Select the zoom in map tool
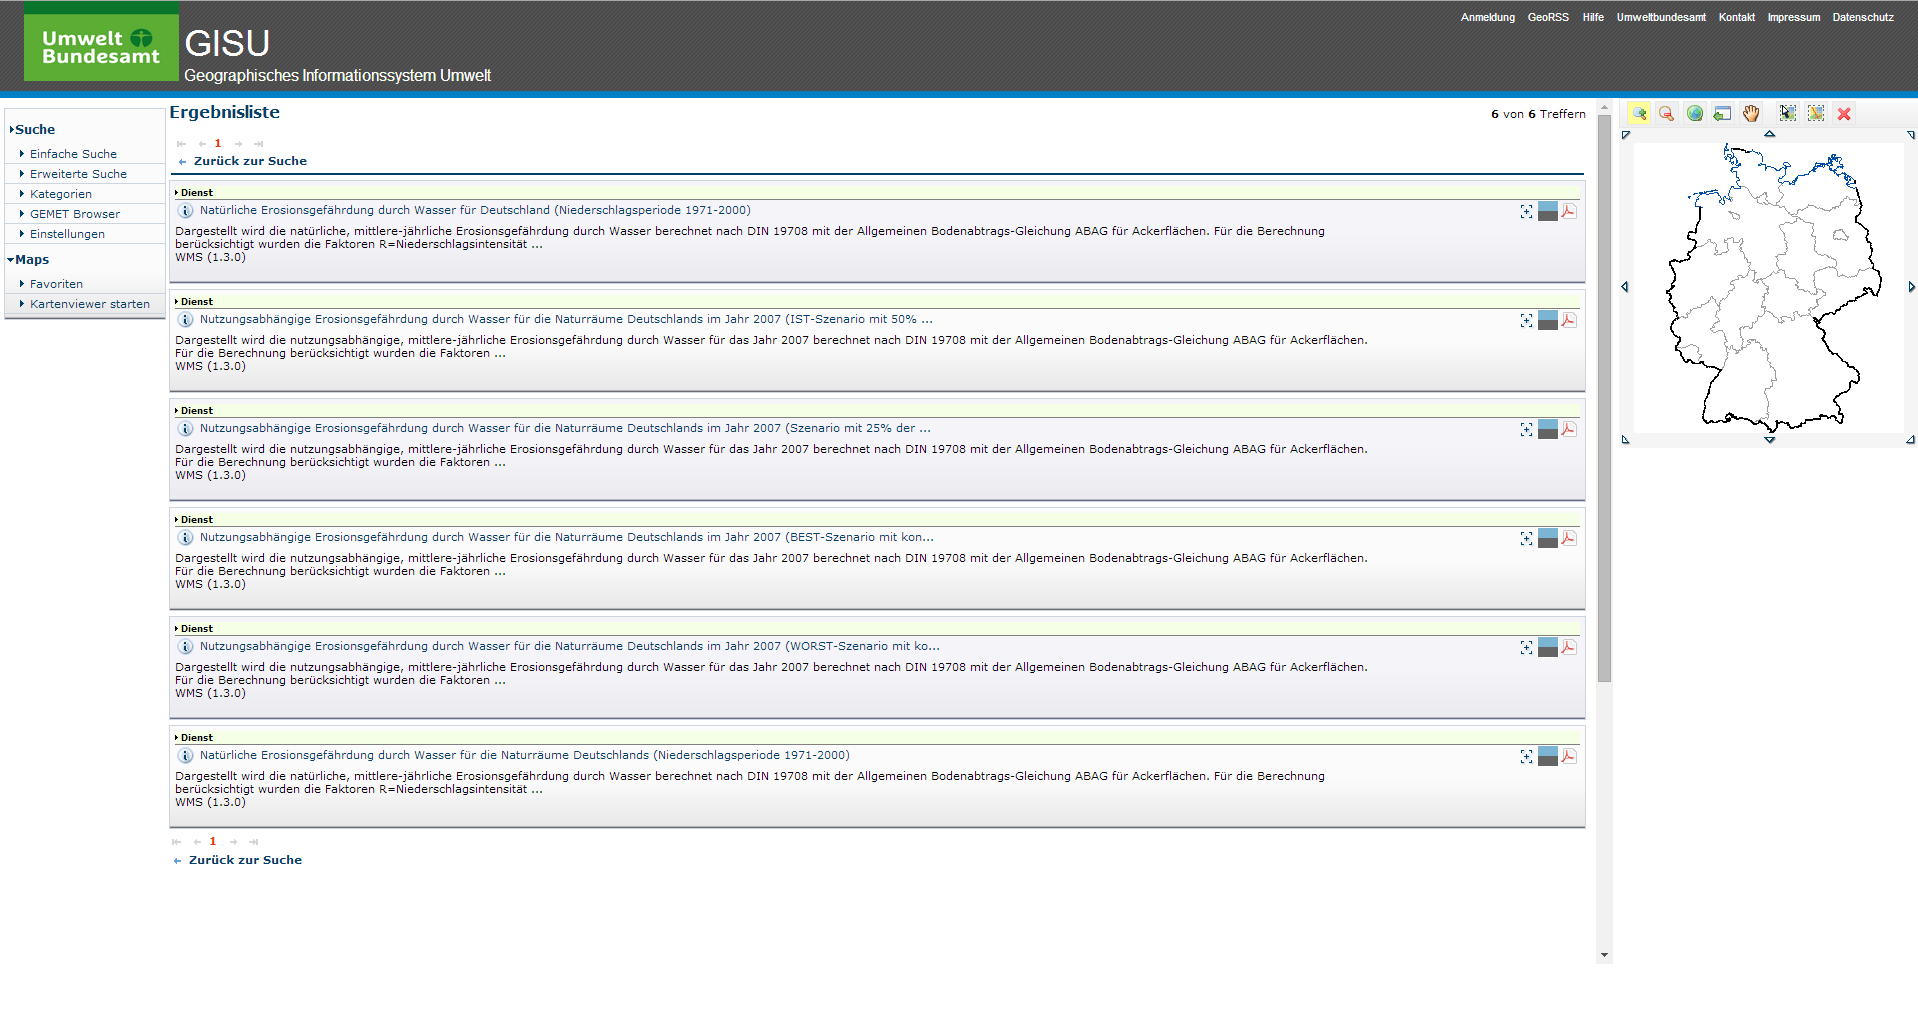Viewport: 1918px width, 1019px height. pos(1639,114)
